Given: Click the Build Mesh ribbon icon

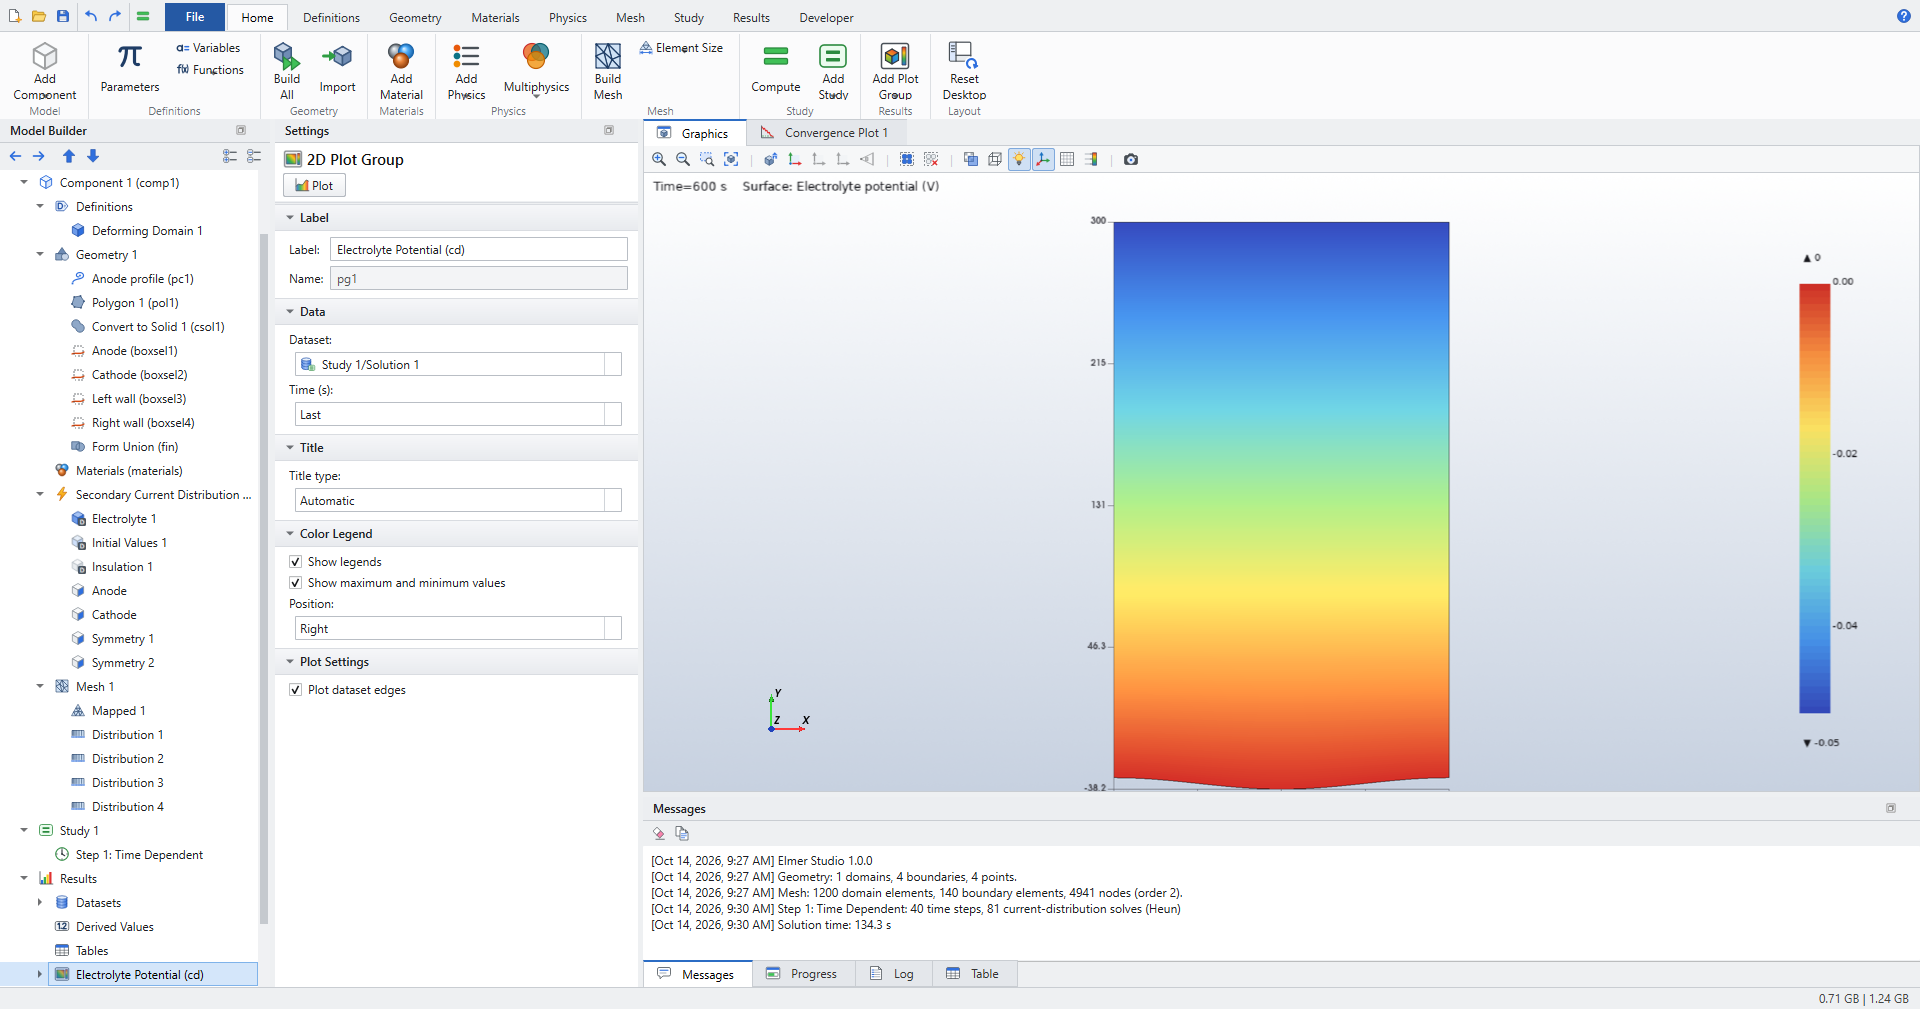Looking at the screenshot, I should click(x=608, y=71).
